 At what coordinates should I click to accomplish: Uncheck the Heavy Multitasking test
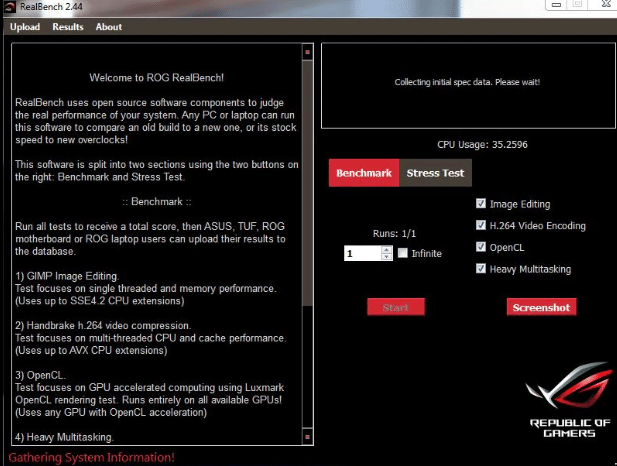[480, 268]
